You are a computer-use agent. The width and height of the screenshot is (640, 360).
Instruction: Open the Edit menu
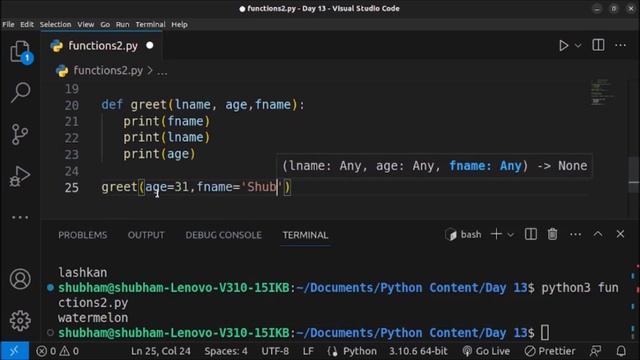[27, 24]
